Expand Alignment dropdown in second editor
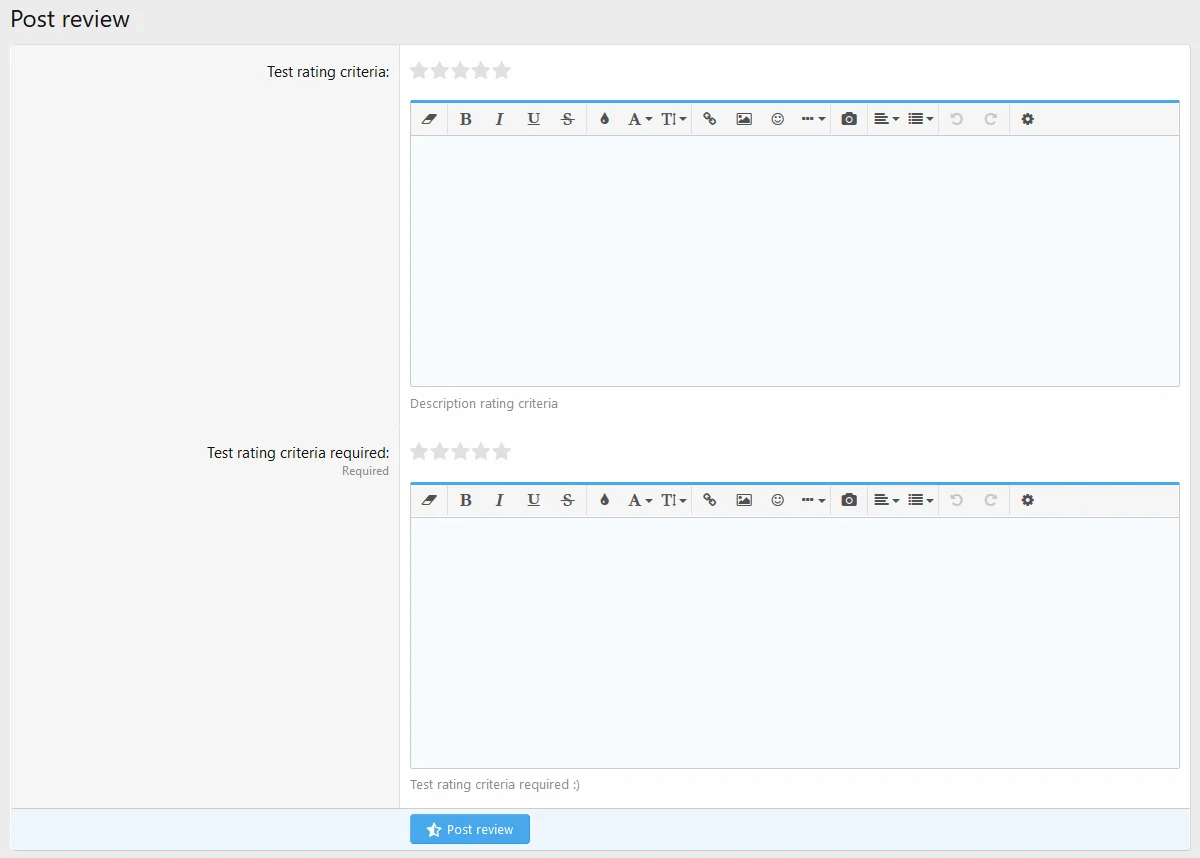 click(x=886, y=500)
